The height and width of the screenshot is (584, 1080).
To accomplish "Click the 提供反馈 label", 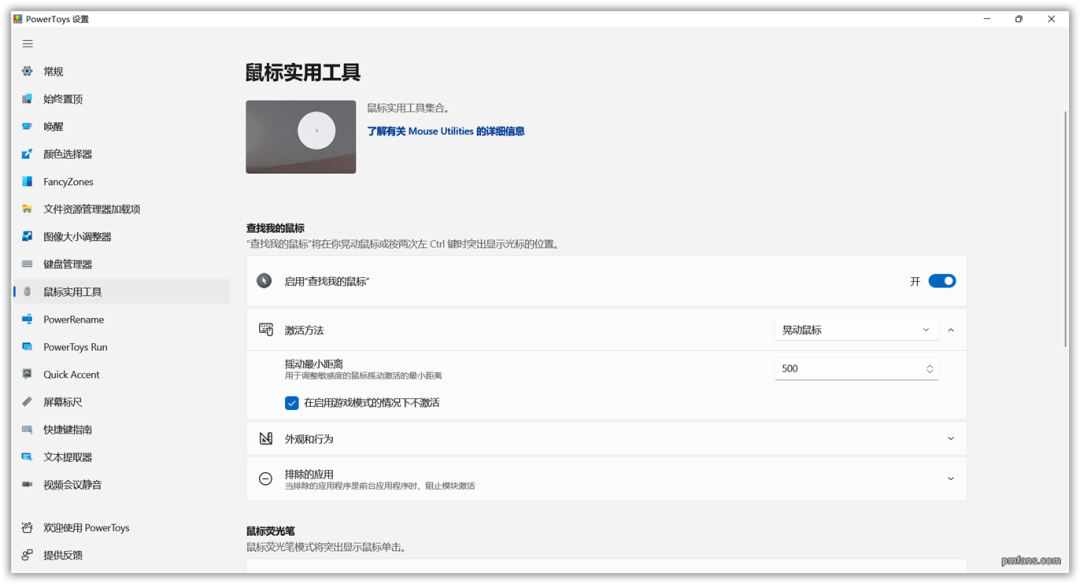I will click(x=63, y=555).
